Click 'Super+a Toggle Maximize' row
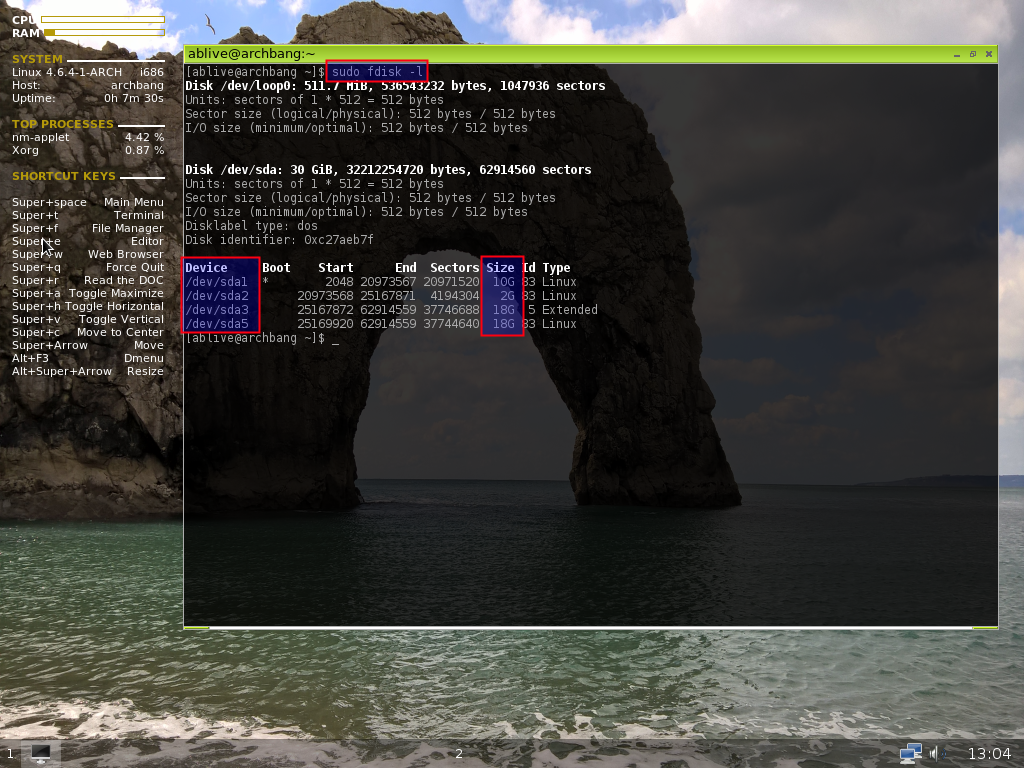Viewport: 1024px width, 768px height. click(x=88, y=293)
